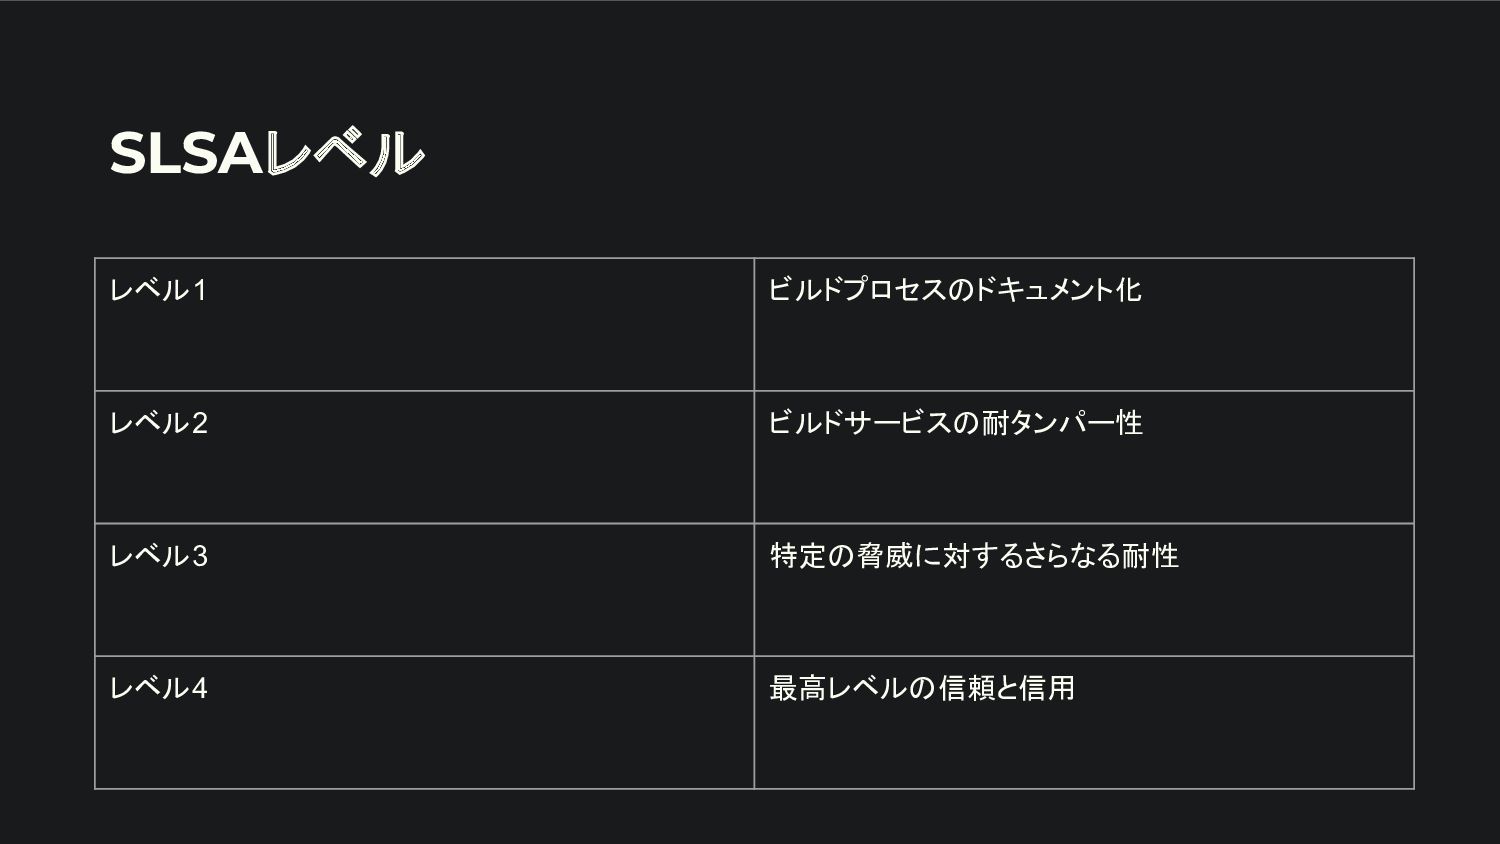Click the vertical divider between table columns
The height and width of the screenshot is (844, 1500).
[x=754, y=523]
